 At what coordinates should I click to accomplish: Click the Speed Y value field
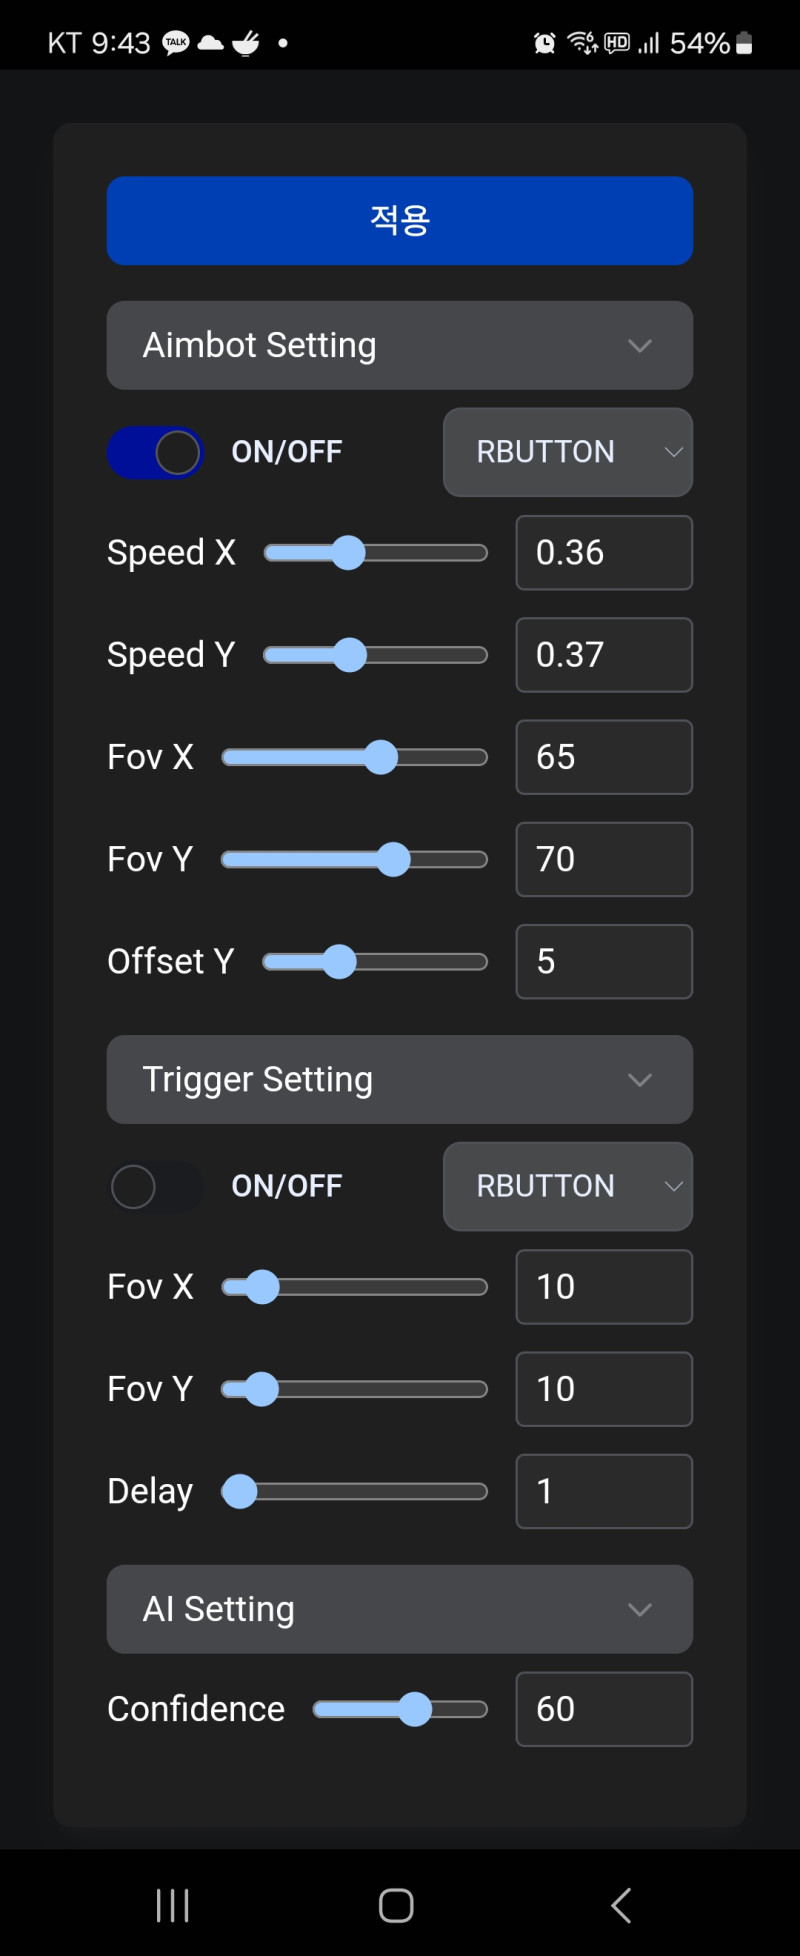click(603, 655)
